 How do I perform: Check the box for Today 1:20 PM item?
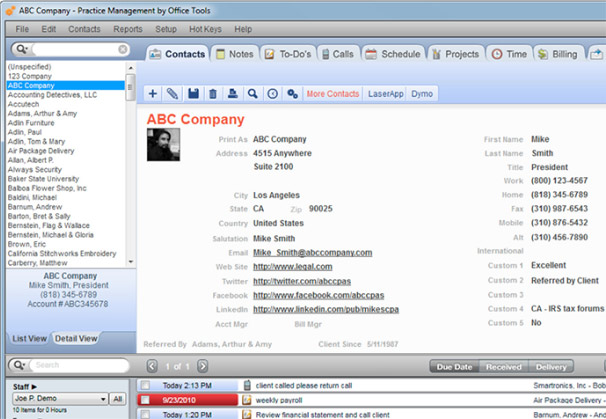pos(145,414)
